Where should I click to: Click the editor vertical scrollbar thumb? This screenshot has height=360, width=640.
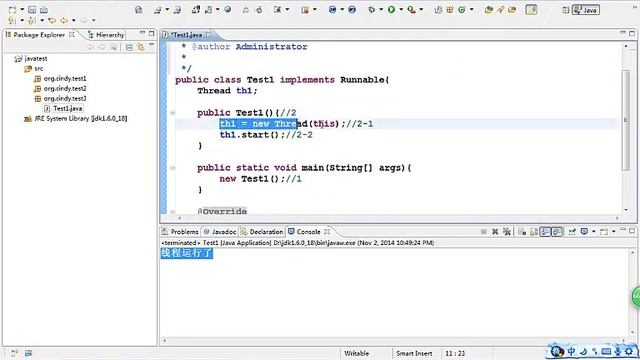click(626, 120)
